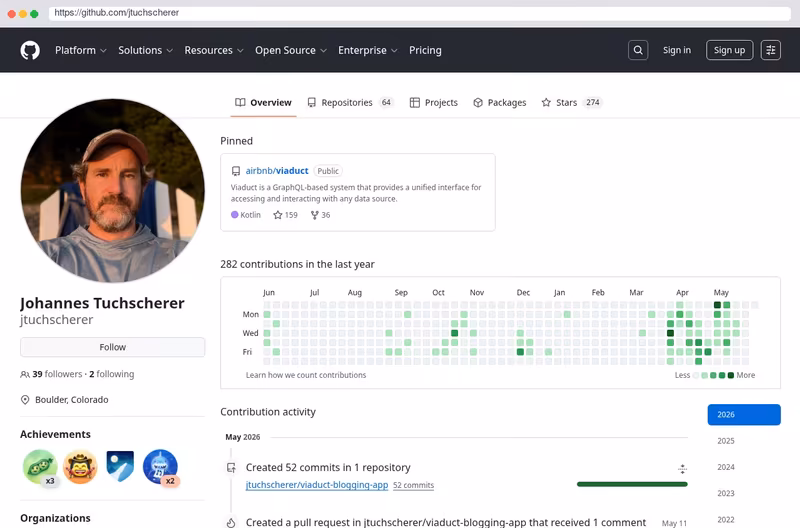This screenshot has height=528, width=800.
Task: Click the Overview book icon
Action: (240, 102)
